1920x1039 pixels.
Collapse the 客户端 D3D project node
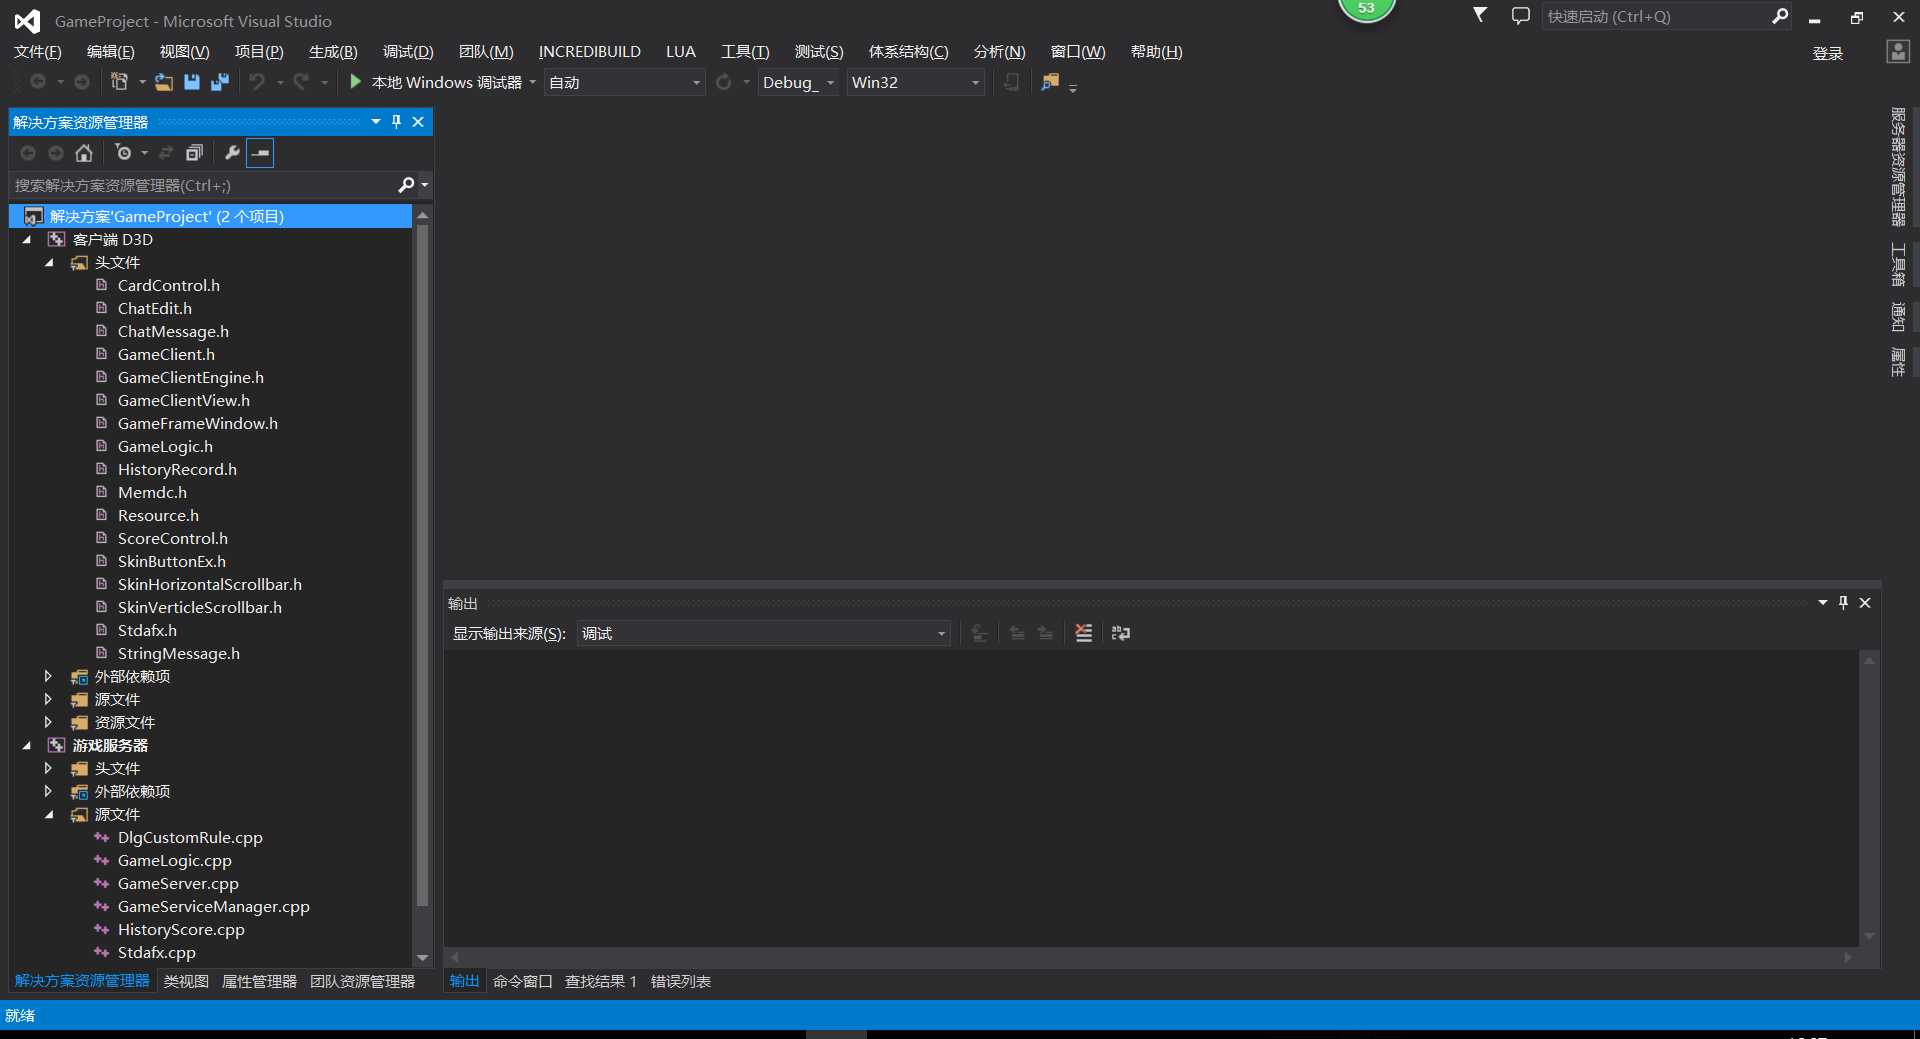pyautogui.click(x=27, y=240)
